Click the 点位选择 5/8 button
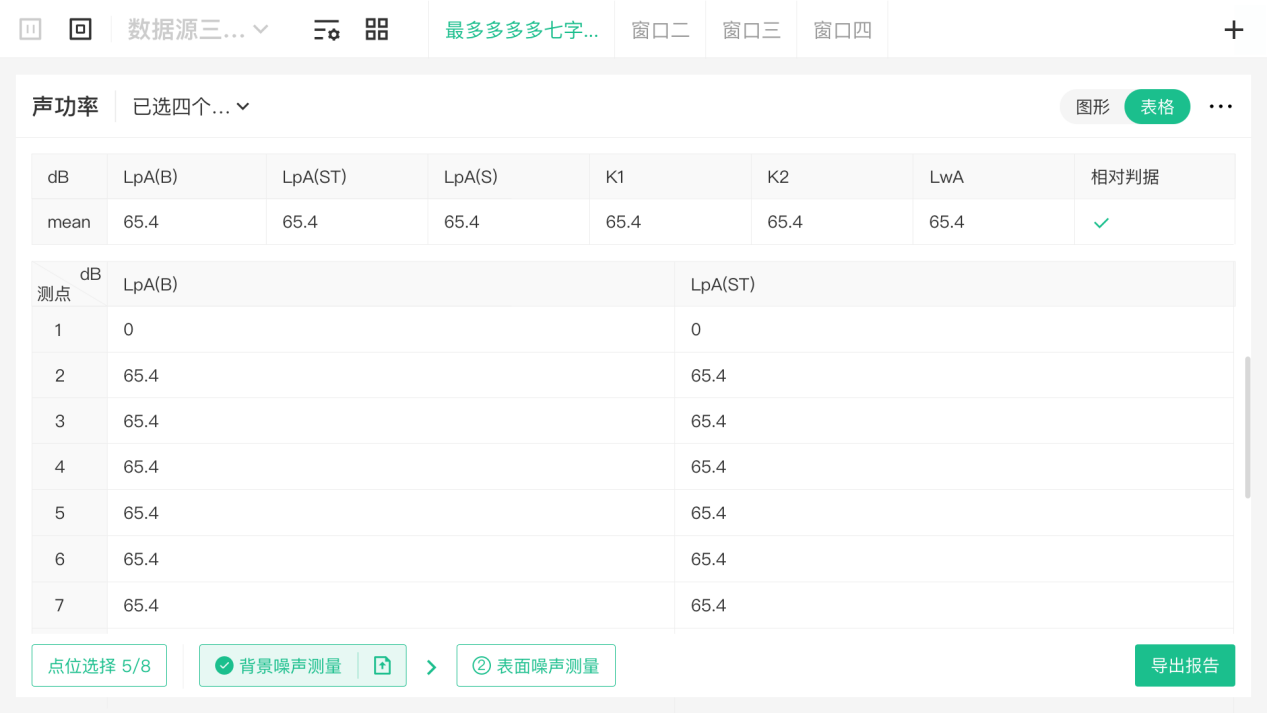The width and height of the screenshot is (1267, 713). (x=99, y=666)
